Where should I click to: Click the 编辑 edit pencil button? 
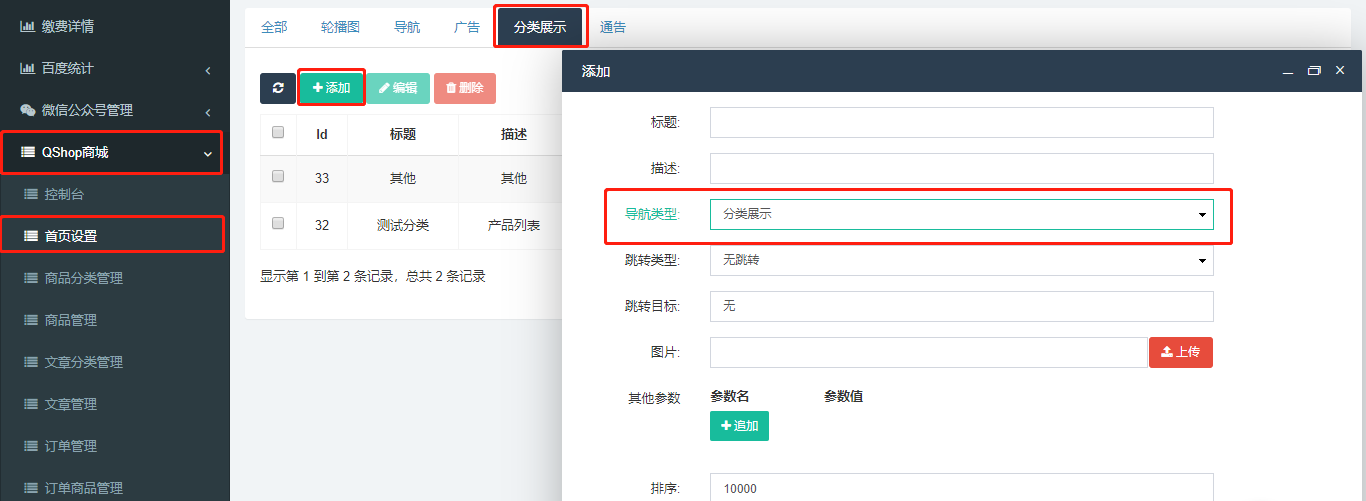pyautogui.click(x=398, y=88)
